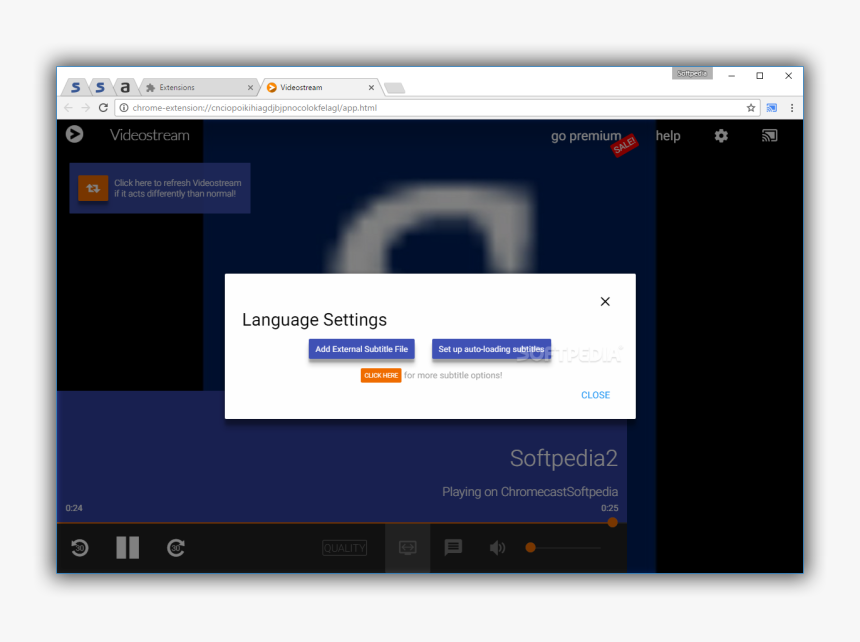Click the Videostream title text
The width and height of the screenshot is (860, 642).
[x=150, y=135]
